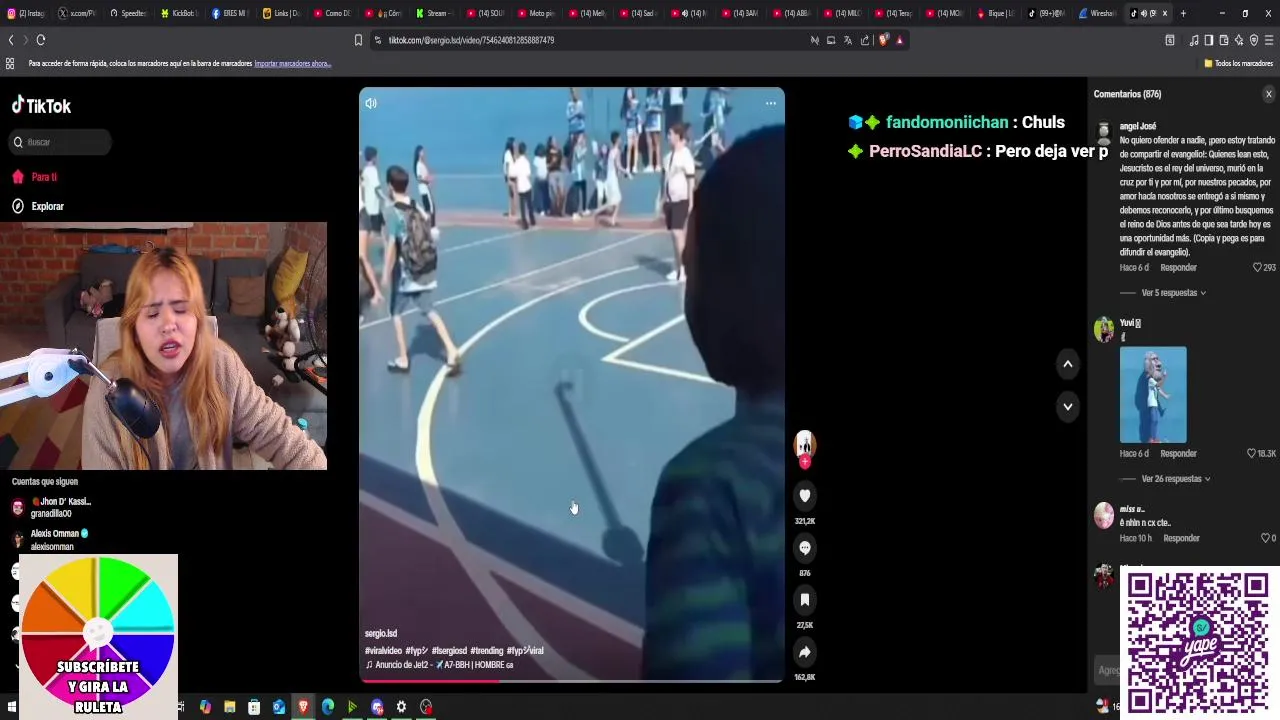Bookmark this page with the address bar icon
Image resolution: width=1280 pixels, height=720 pixels.
pos(358,40)
